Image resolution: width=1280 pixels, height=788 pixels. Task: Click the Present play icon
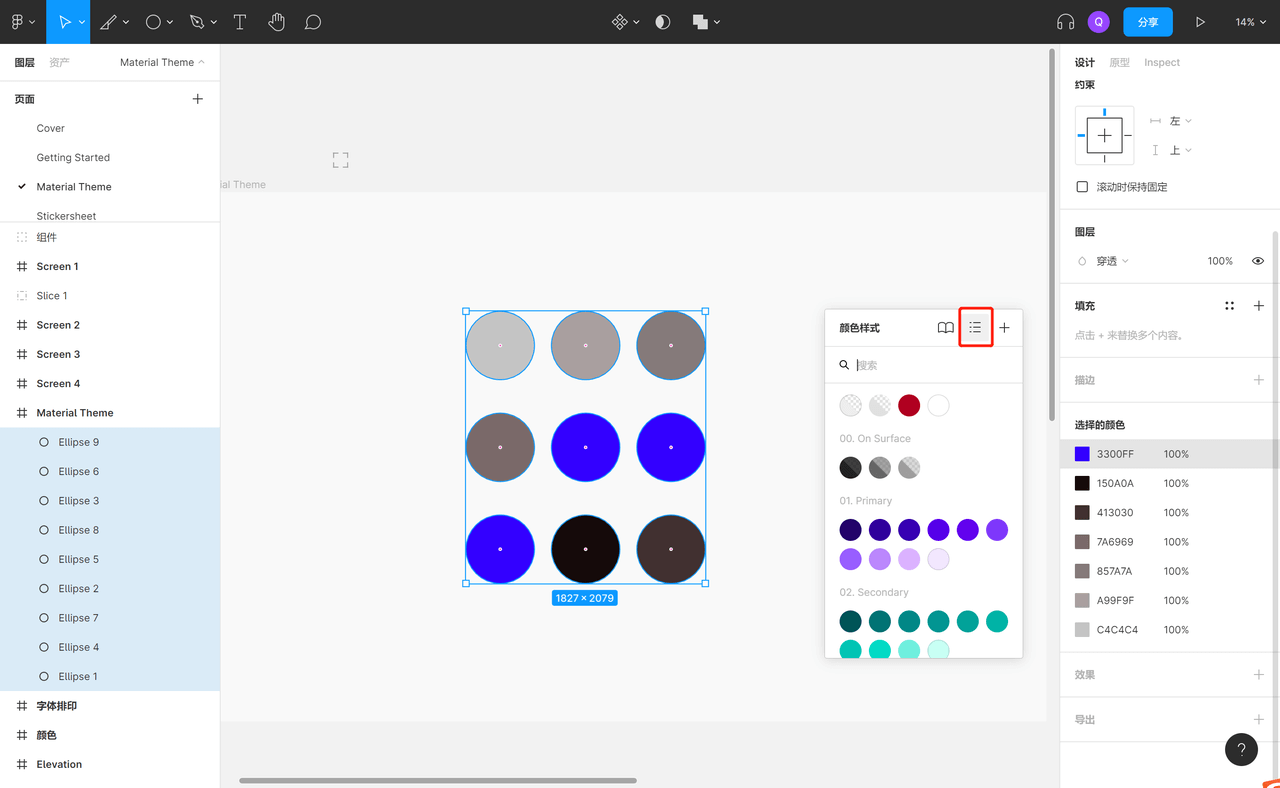point(1200,22)
